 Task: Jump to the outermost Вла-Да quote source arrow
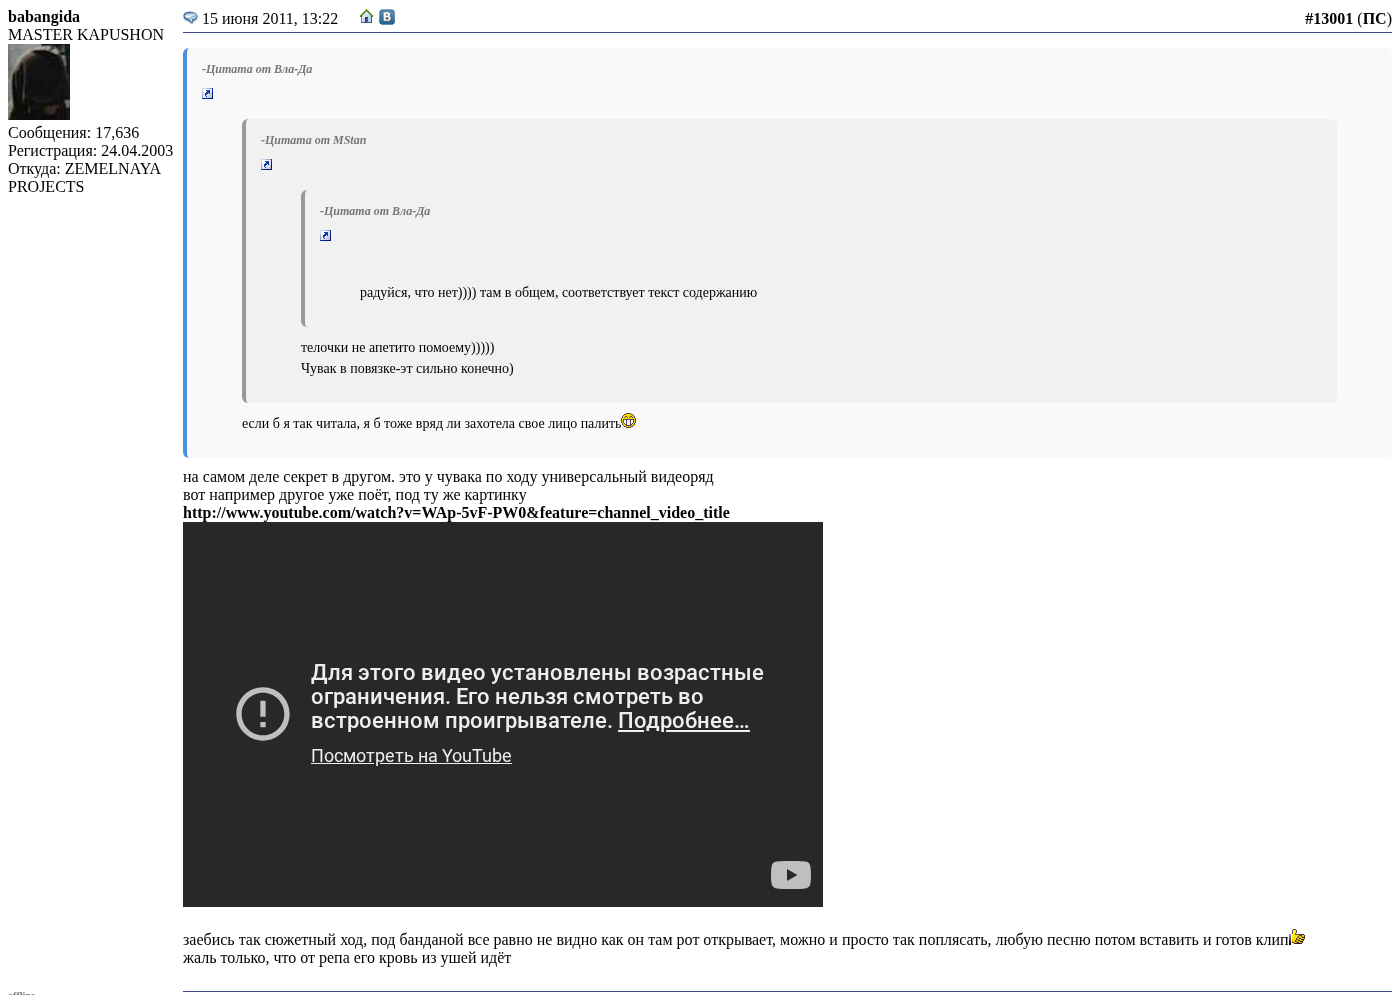click(208, 94)
